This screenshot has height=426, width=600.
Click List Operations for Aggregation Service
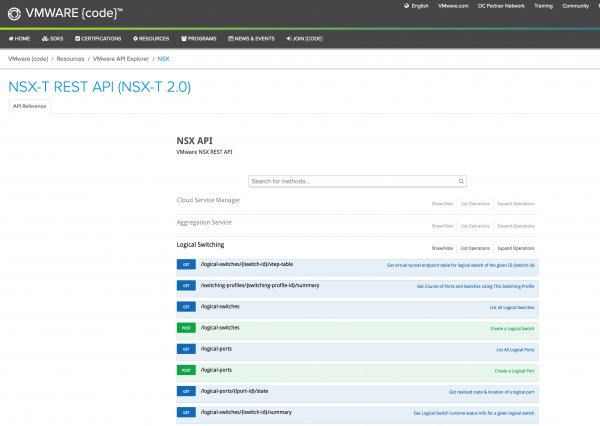pos(475,226)
